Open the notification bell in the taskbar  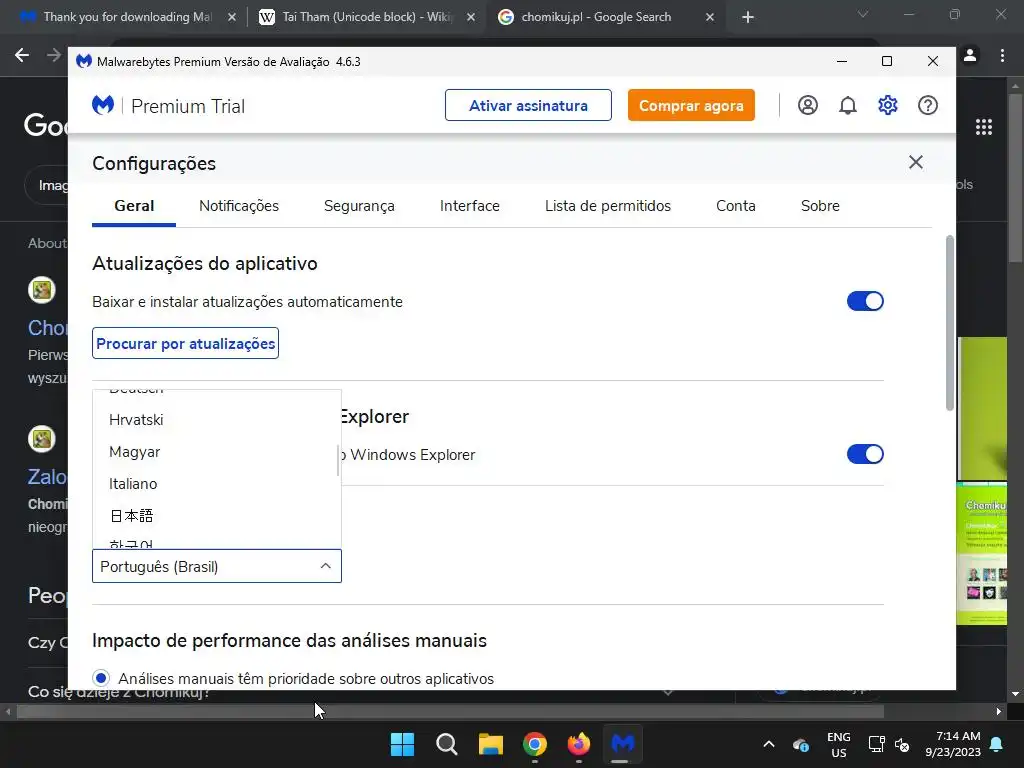point(997,744)
